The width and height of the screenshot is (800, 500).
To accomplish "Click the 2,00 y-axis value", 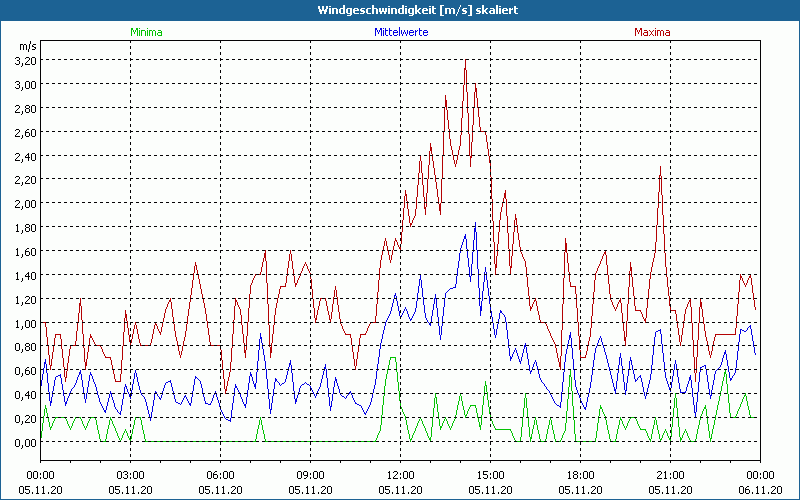I will click(x=26, y=204).
